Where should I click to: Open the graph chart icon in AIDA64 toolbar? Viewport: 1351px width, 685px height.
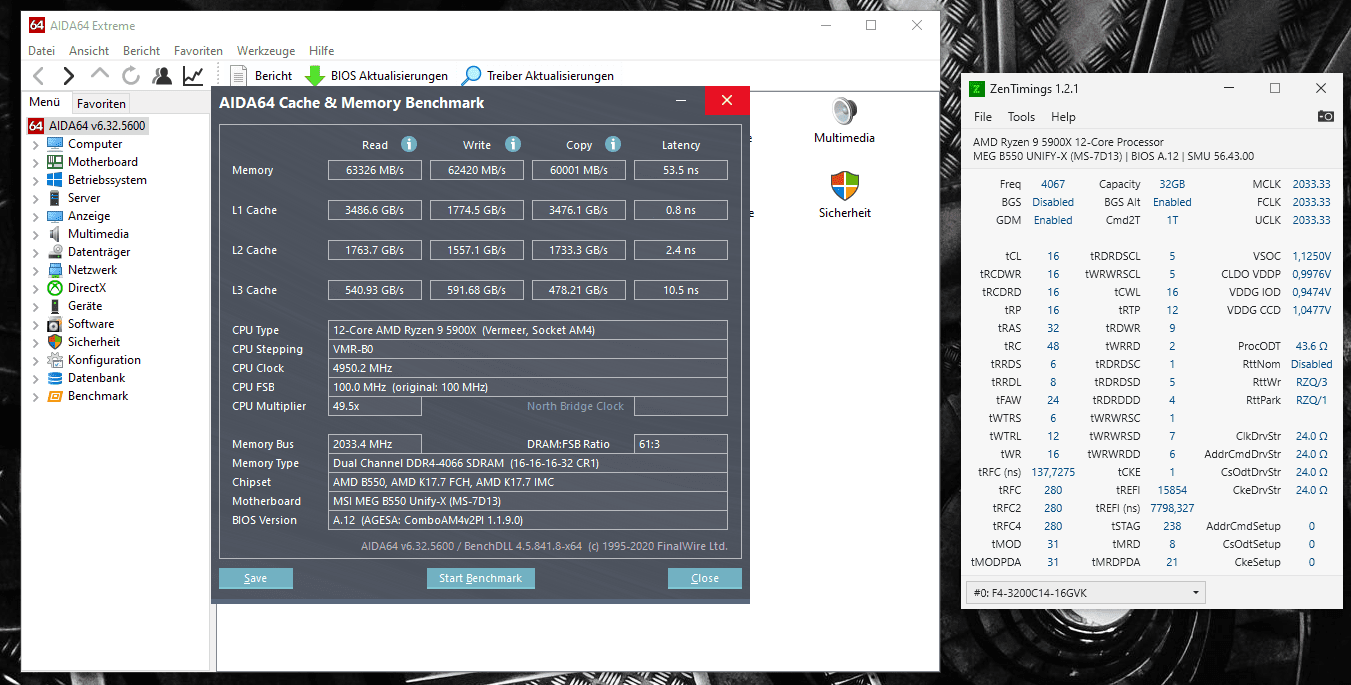[x=193, y=75]
